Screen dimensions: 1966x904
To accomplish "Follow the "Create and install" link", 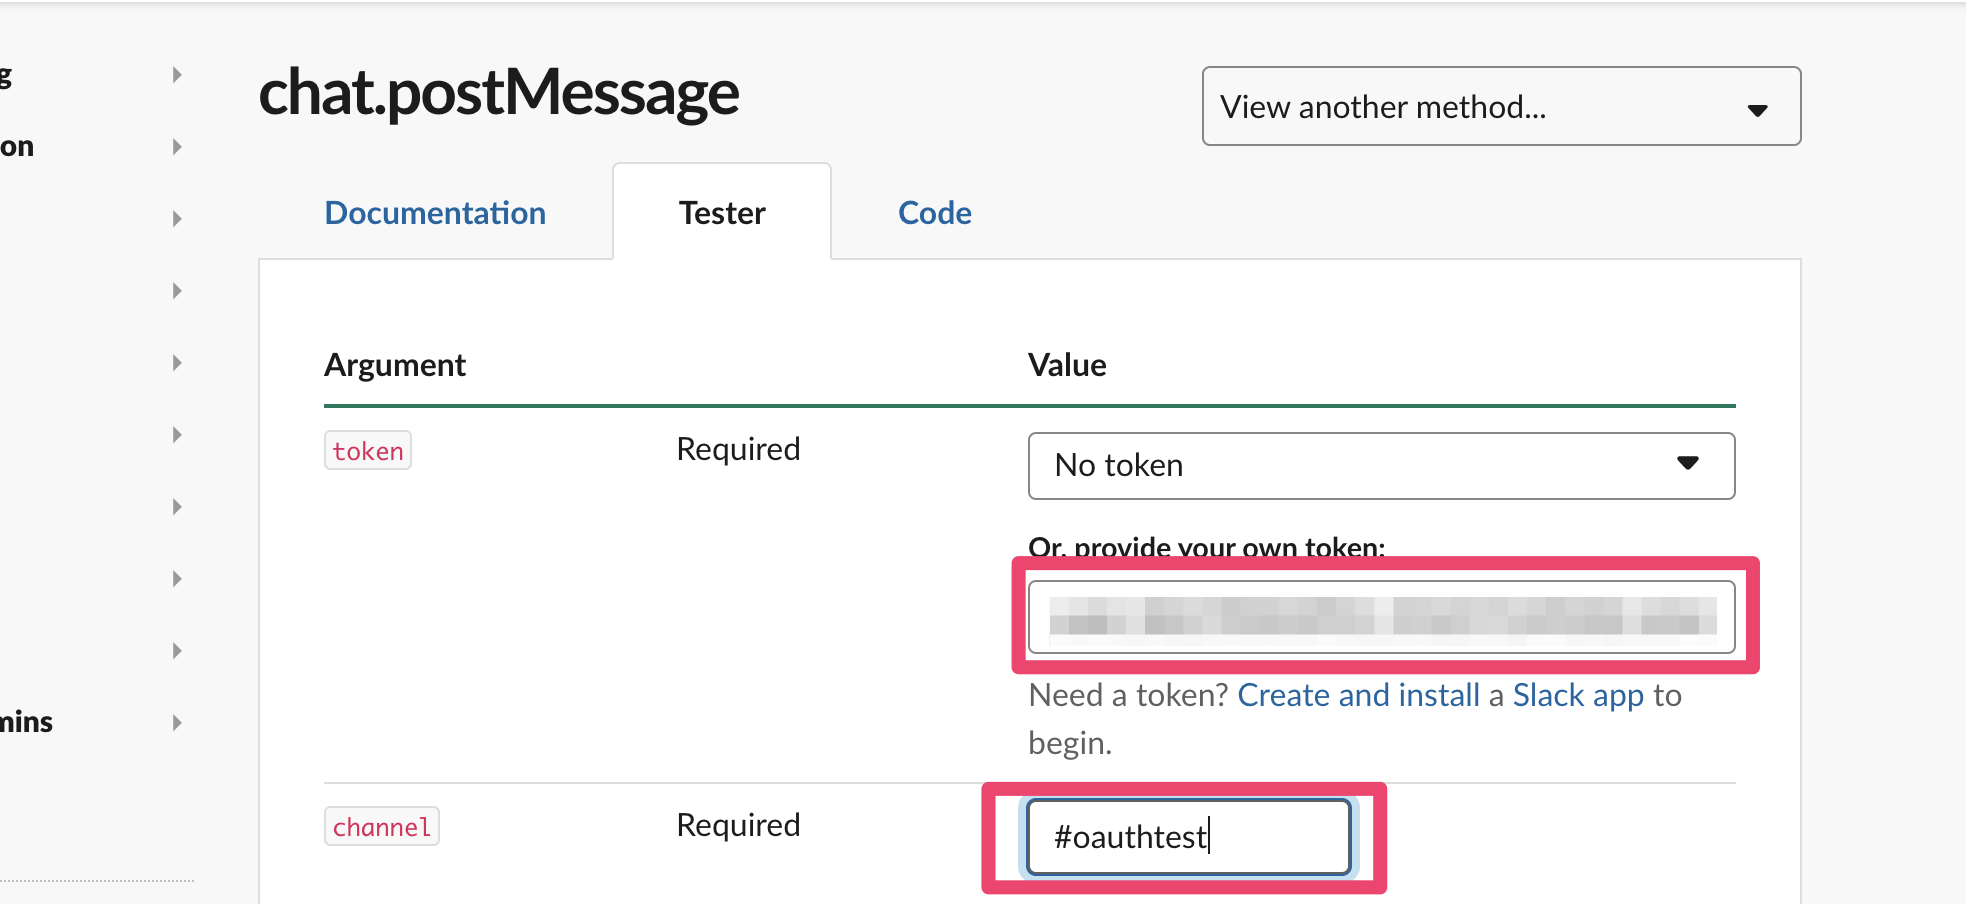I will 1358,695.
